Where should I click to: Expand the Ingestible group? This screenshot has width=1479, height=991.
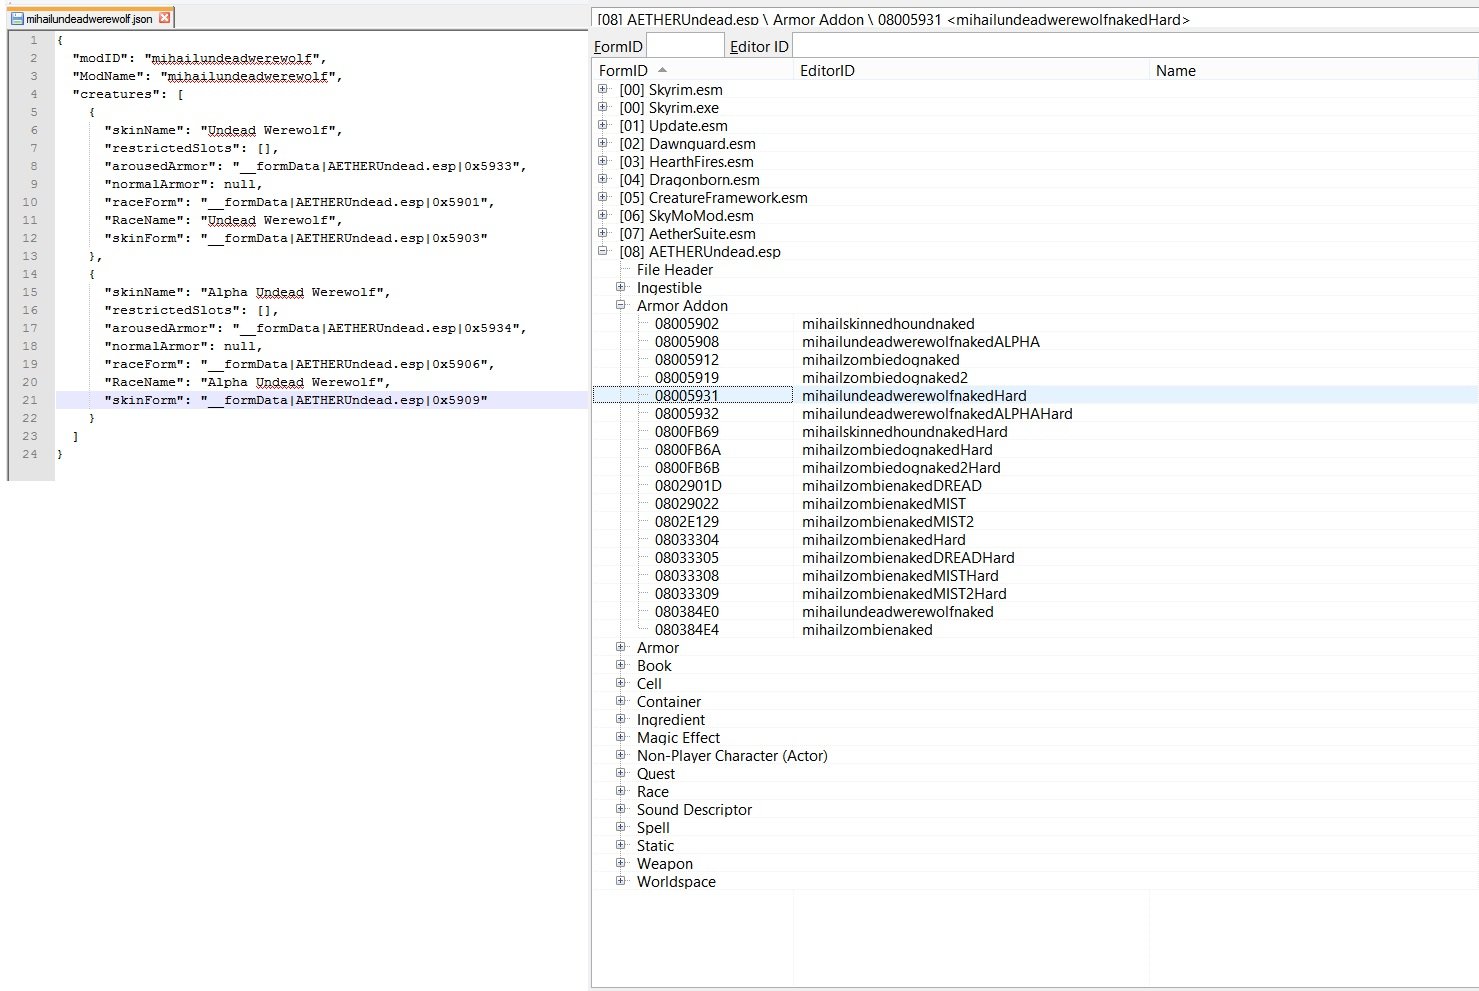621,288
